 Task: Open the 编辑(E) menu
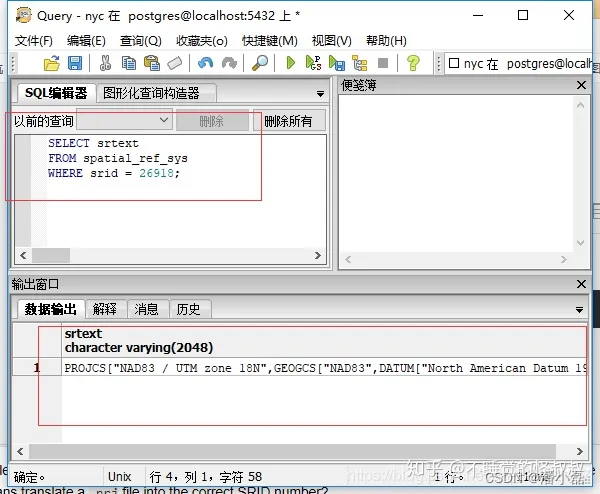click(x=86, y=41)
